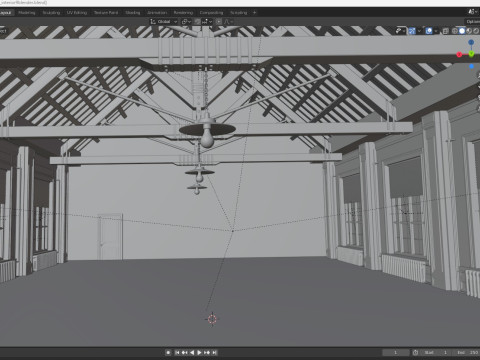Switch to the Modeling workspace tab

click(x=27, y=13)
